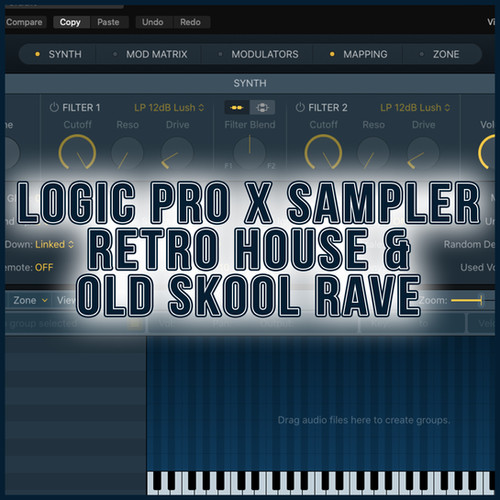Open the Linked dropdown

pos(54,244)
